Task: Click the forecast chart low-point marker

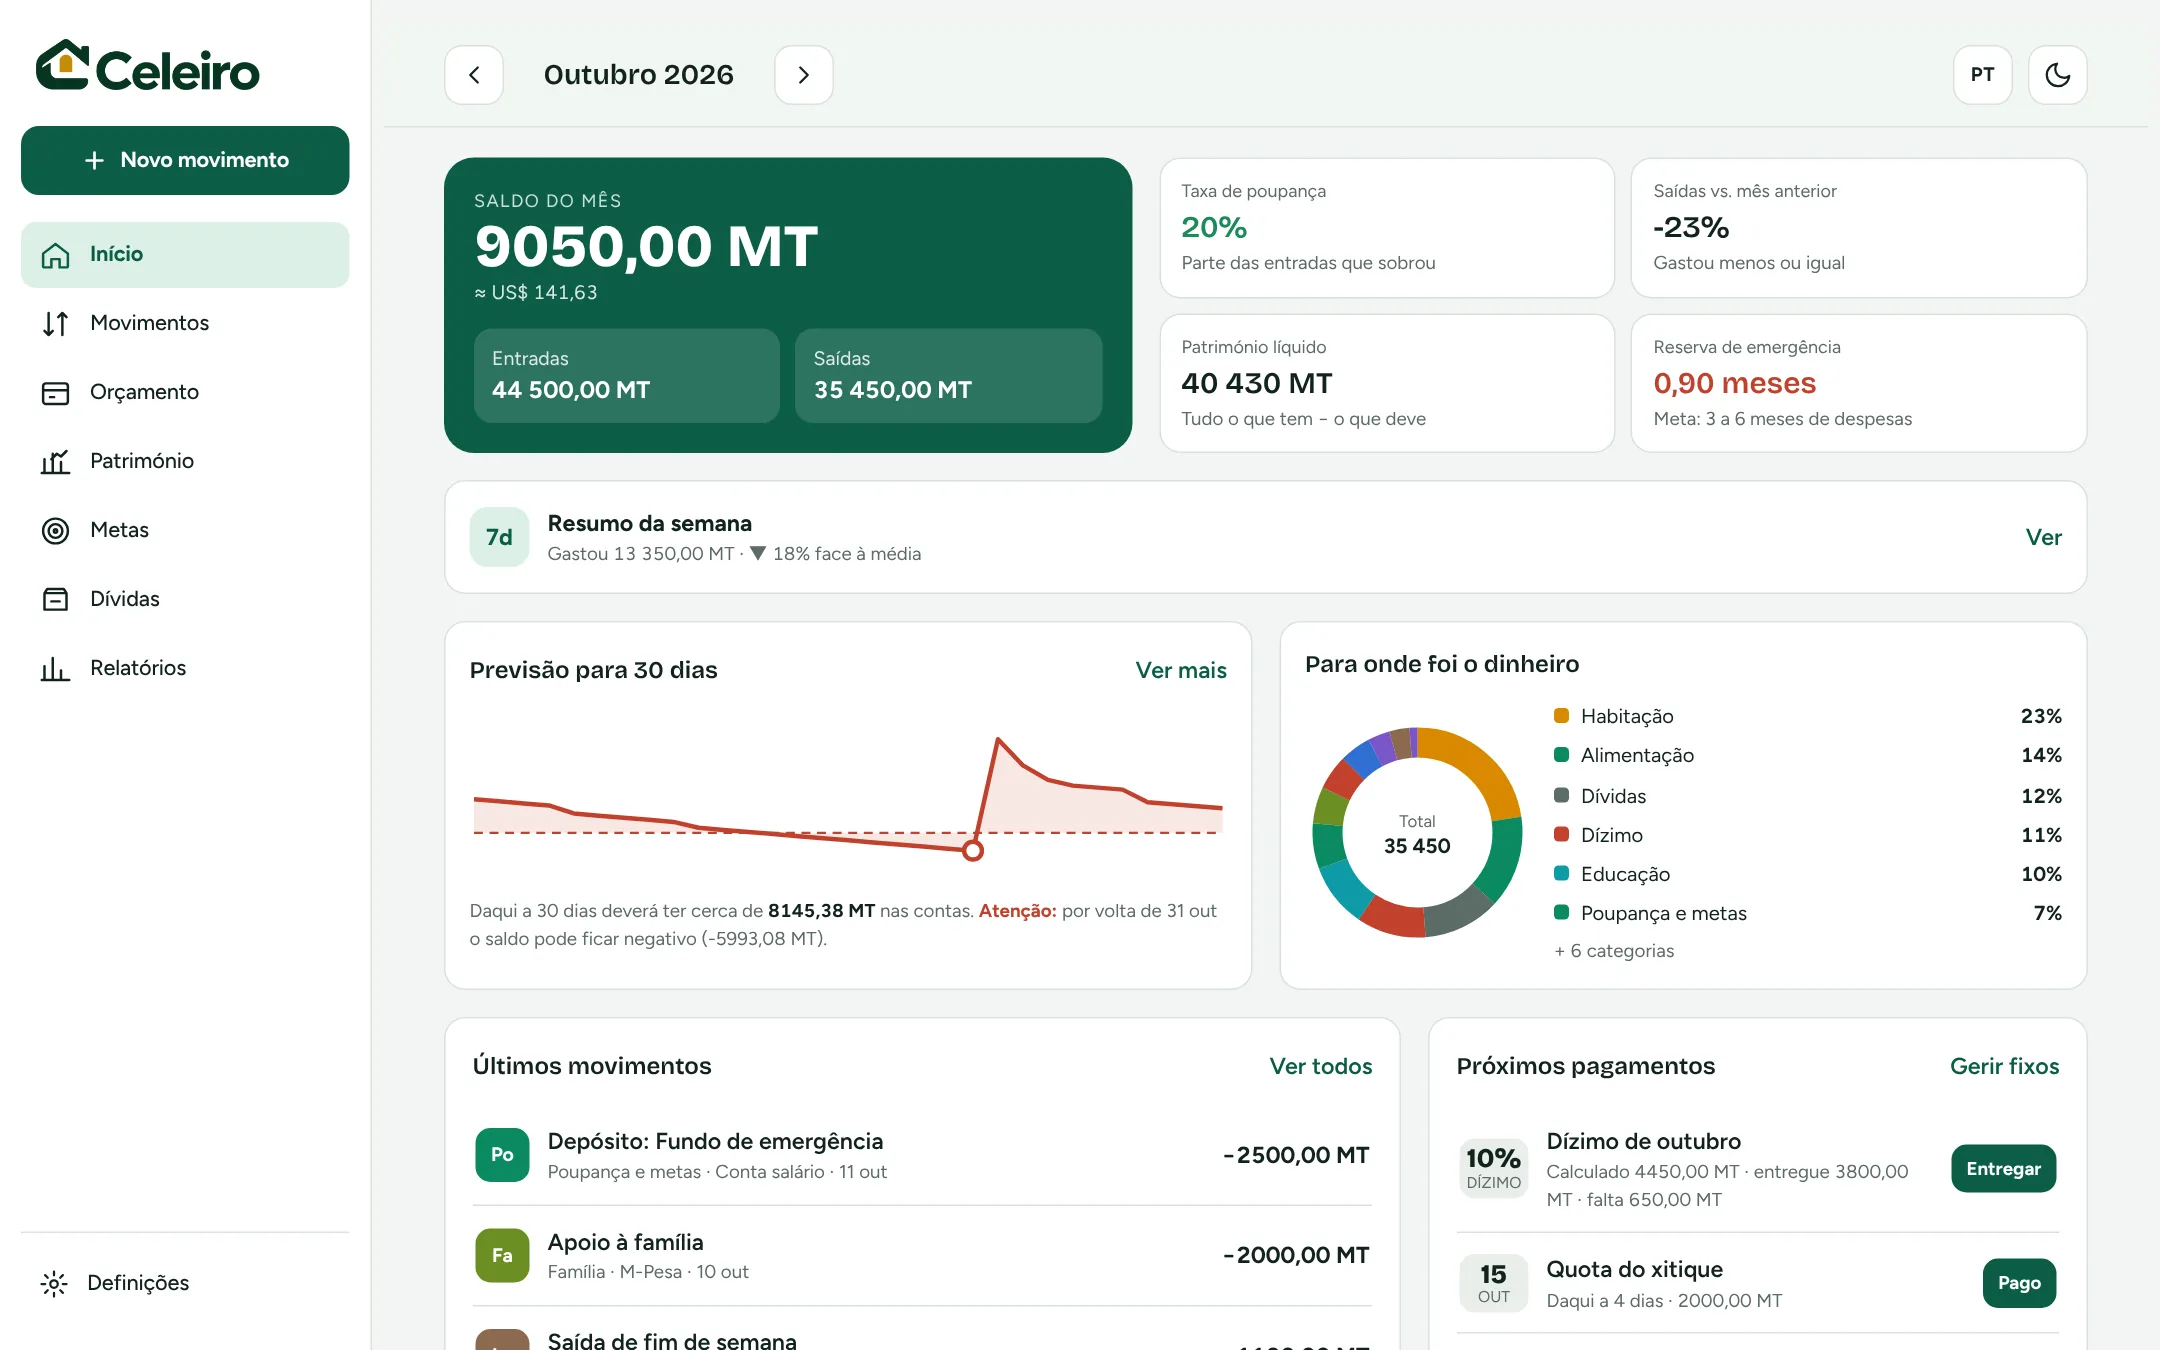Action: (x=972, y=851)
